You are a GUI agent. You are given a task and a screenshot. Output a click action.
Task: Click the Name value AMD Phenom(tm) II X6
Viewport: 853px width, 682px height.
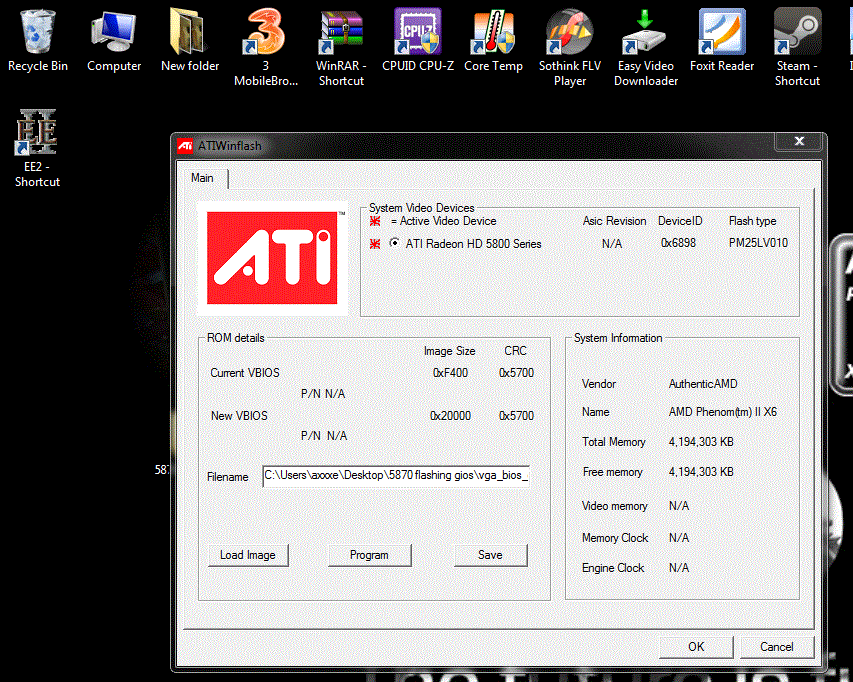coord(722,412)
